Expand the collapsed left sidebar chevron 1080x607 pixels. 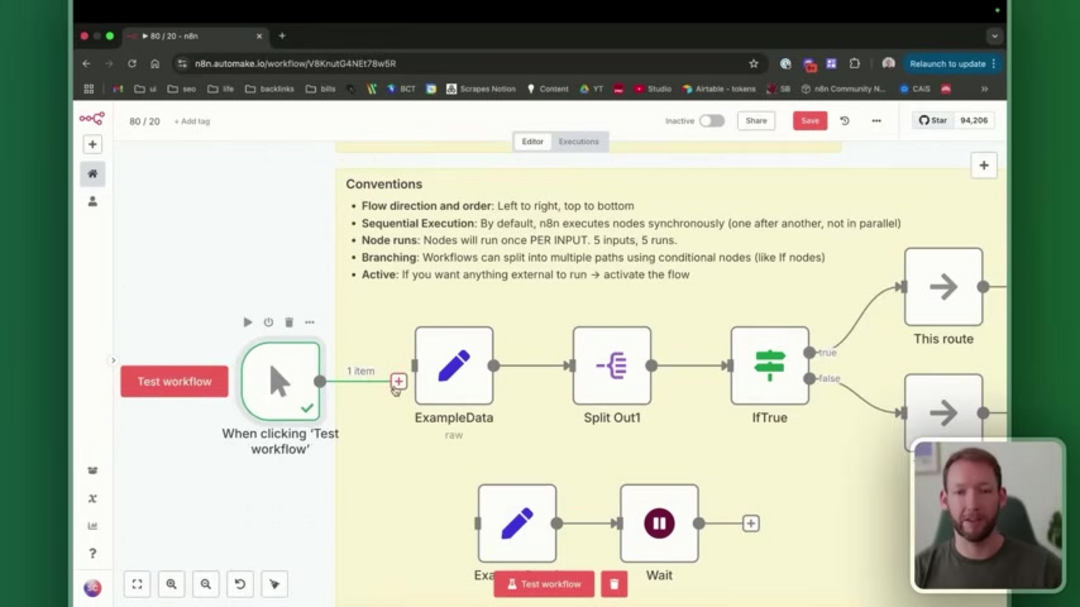point(113,360)
